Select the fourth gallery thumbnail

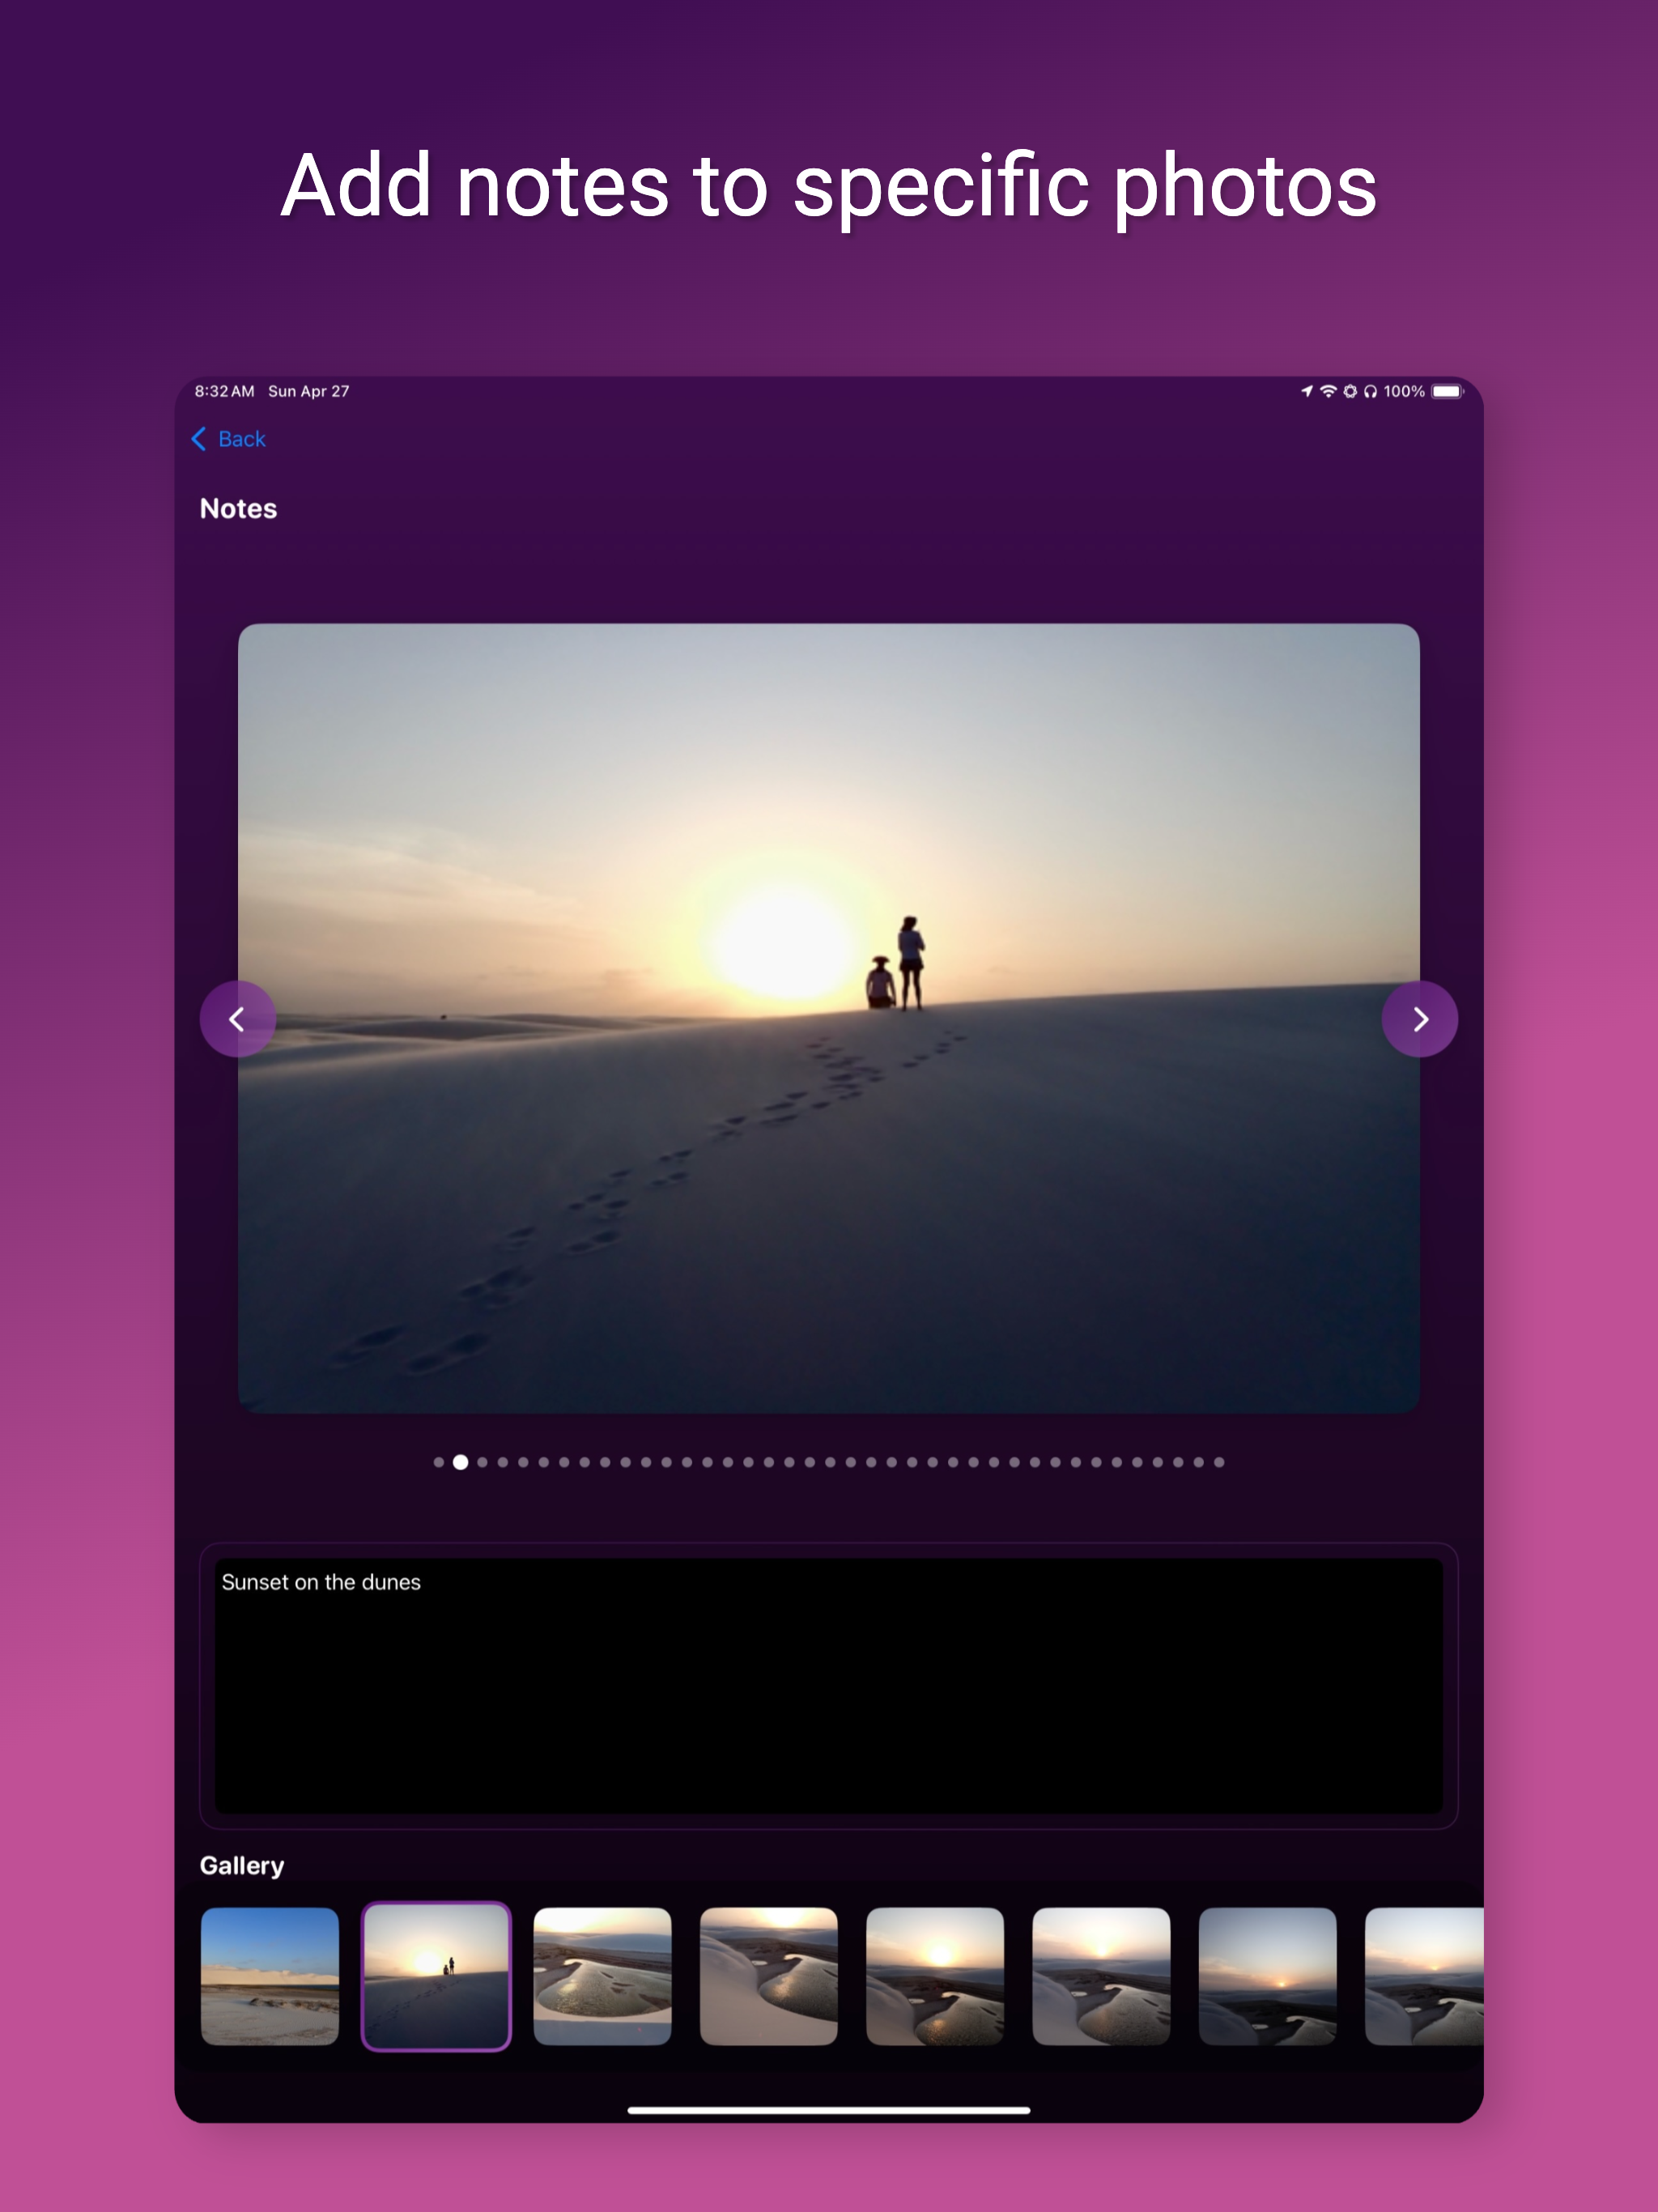click(x=769, y=1976)
